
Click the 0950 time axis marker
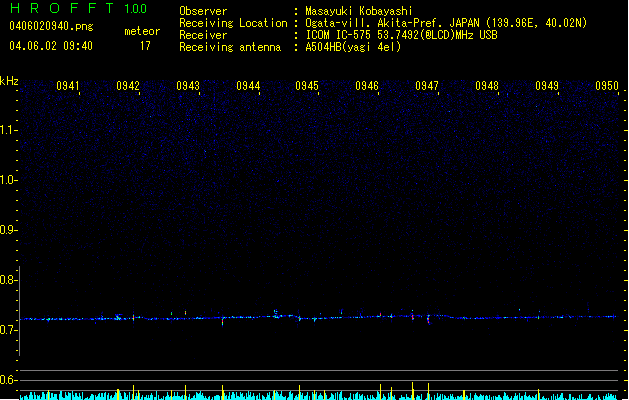pyautogui.click(x=607, y=86)
